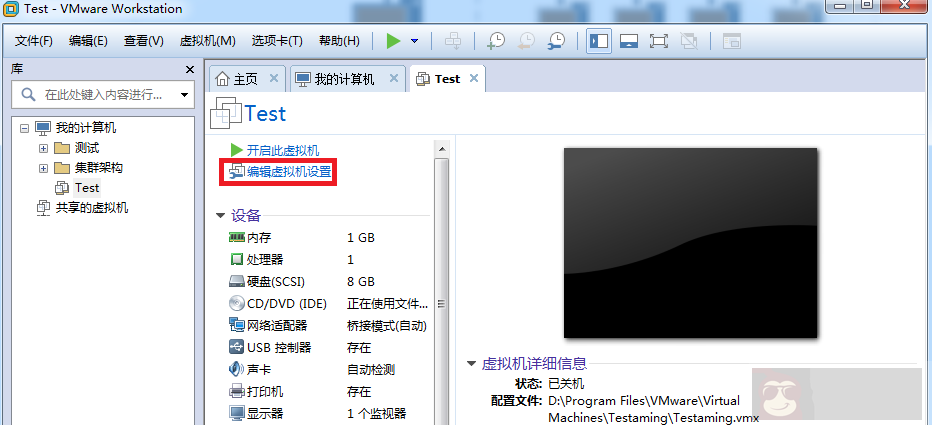Close the 主页 tab
The image size is (932, 425).
click(x=273, y=78)
